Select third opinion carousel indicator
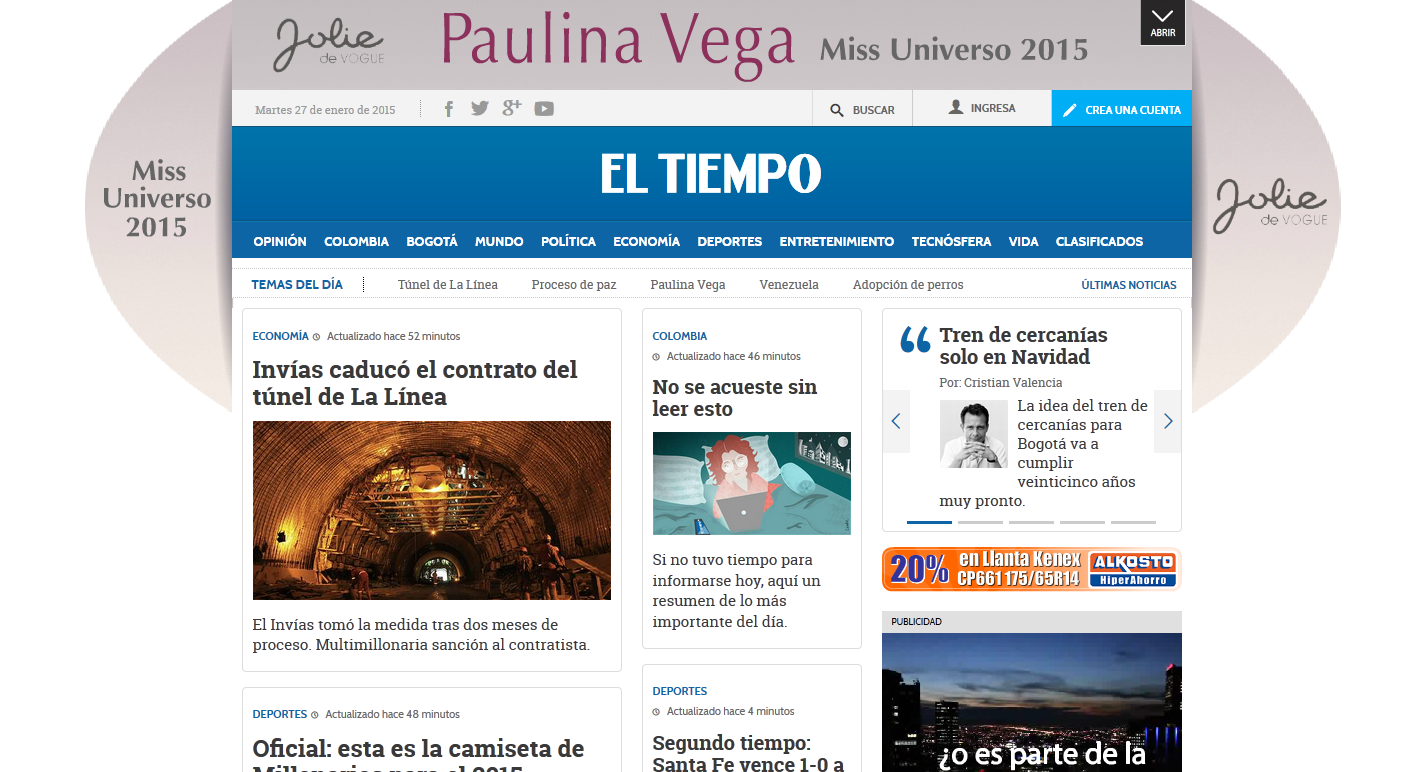Screen dimensions: 1423x772 1031,522
